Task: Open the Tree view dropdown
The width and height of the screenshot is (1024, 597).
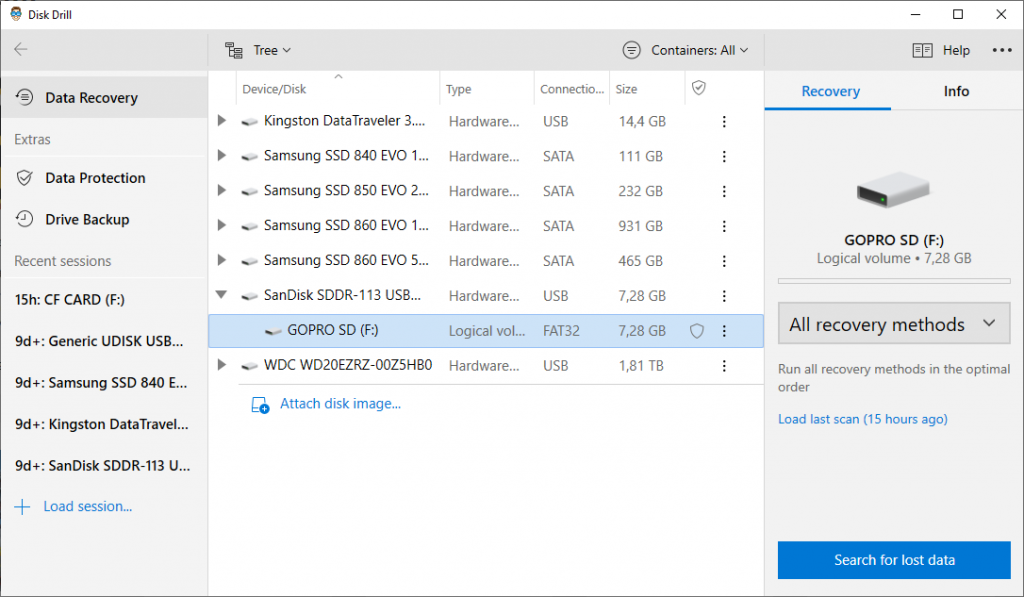Action: [x=258, y=50]
